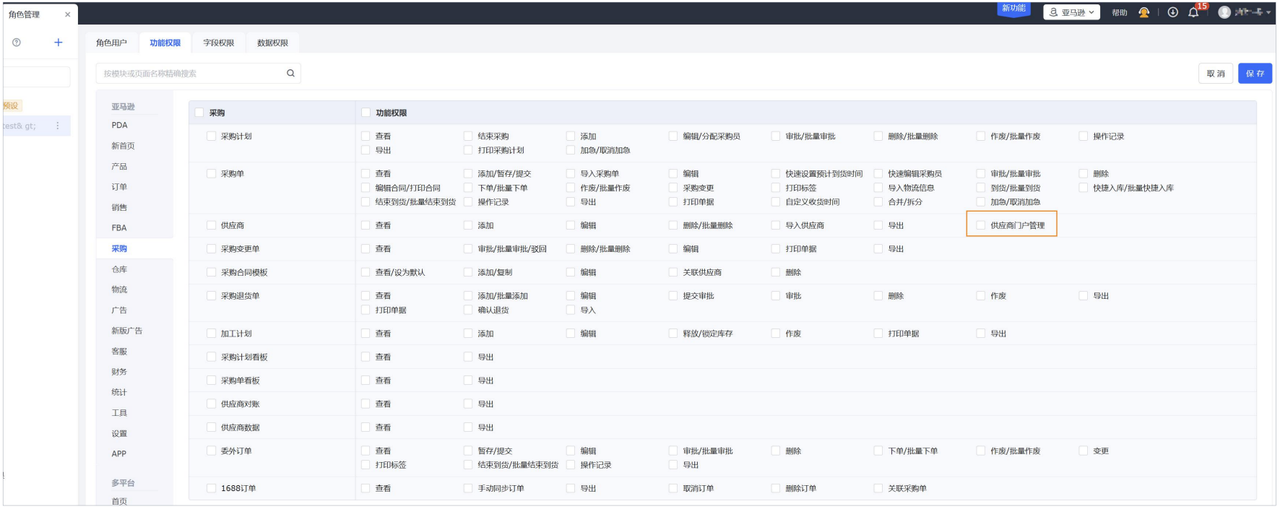Click the three-dot menu beside test role

(x=57, y=126)
